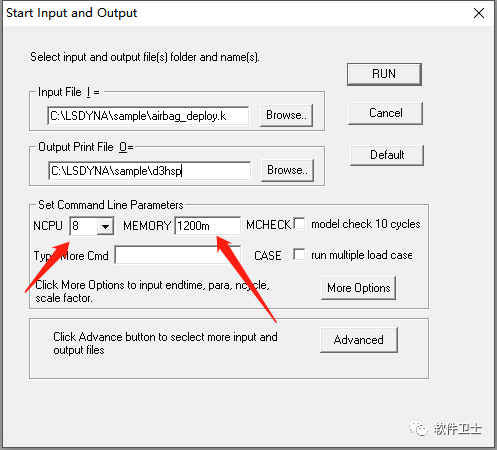Reset settings with the Default button

pos(387,155)
